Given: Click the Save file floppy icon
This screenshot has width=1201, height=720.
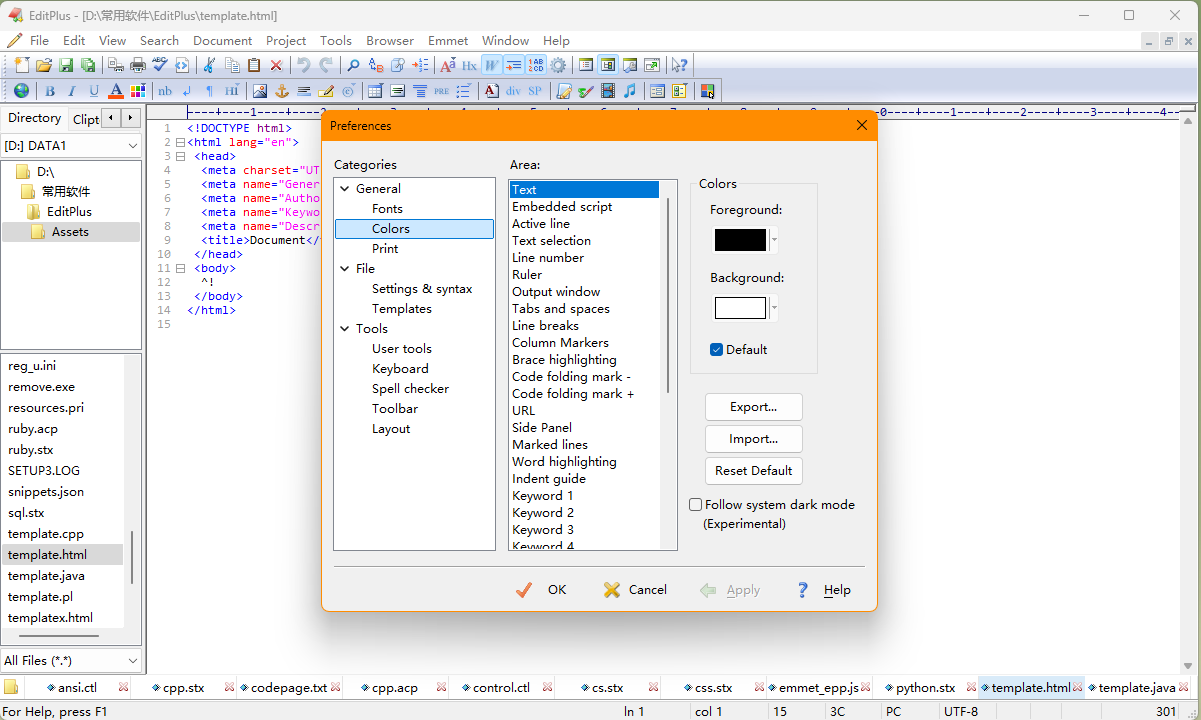Looking at the screenshot, I should click(66, 65).
